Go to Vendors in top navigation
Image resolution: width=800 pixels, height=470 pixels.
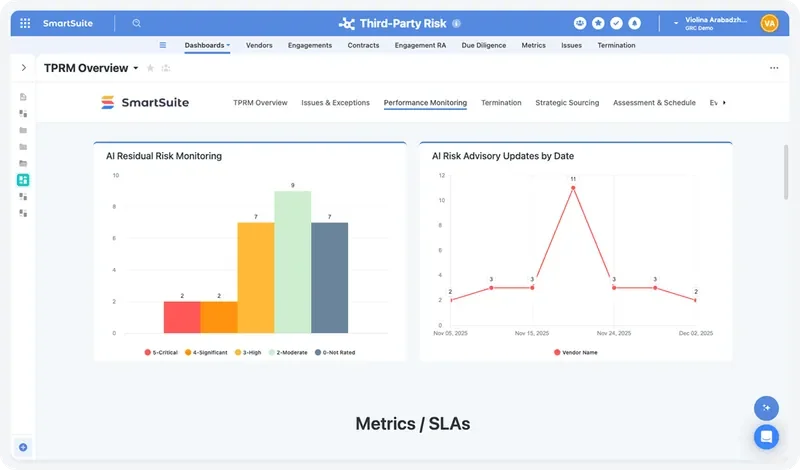259,45
